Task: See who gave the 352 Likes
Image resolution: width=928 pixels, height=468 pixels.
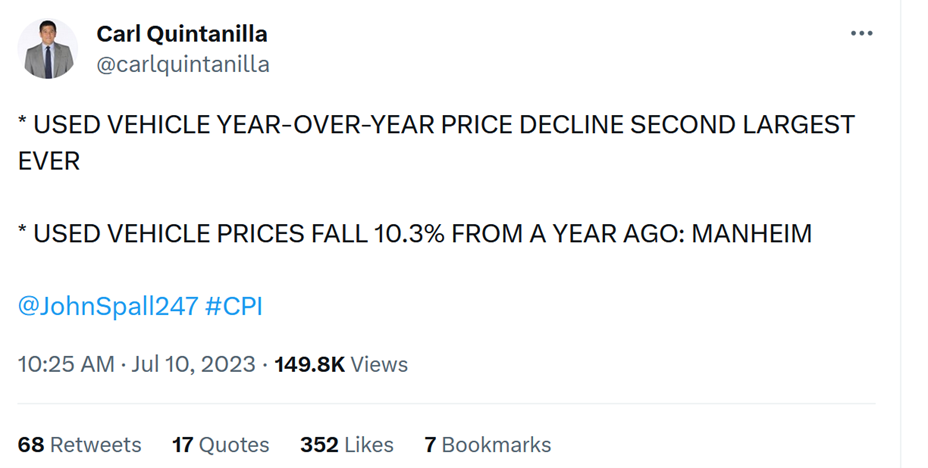Action: (347, 444)
